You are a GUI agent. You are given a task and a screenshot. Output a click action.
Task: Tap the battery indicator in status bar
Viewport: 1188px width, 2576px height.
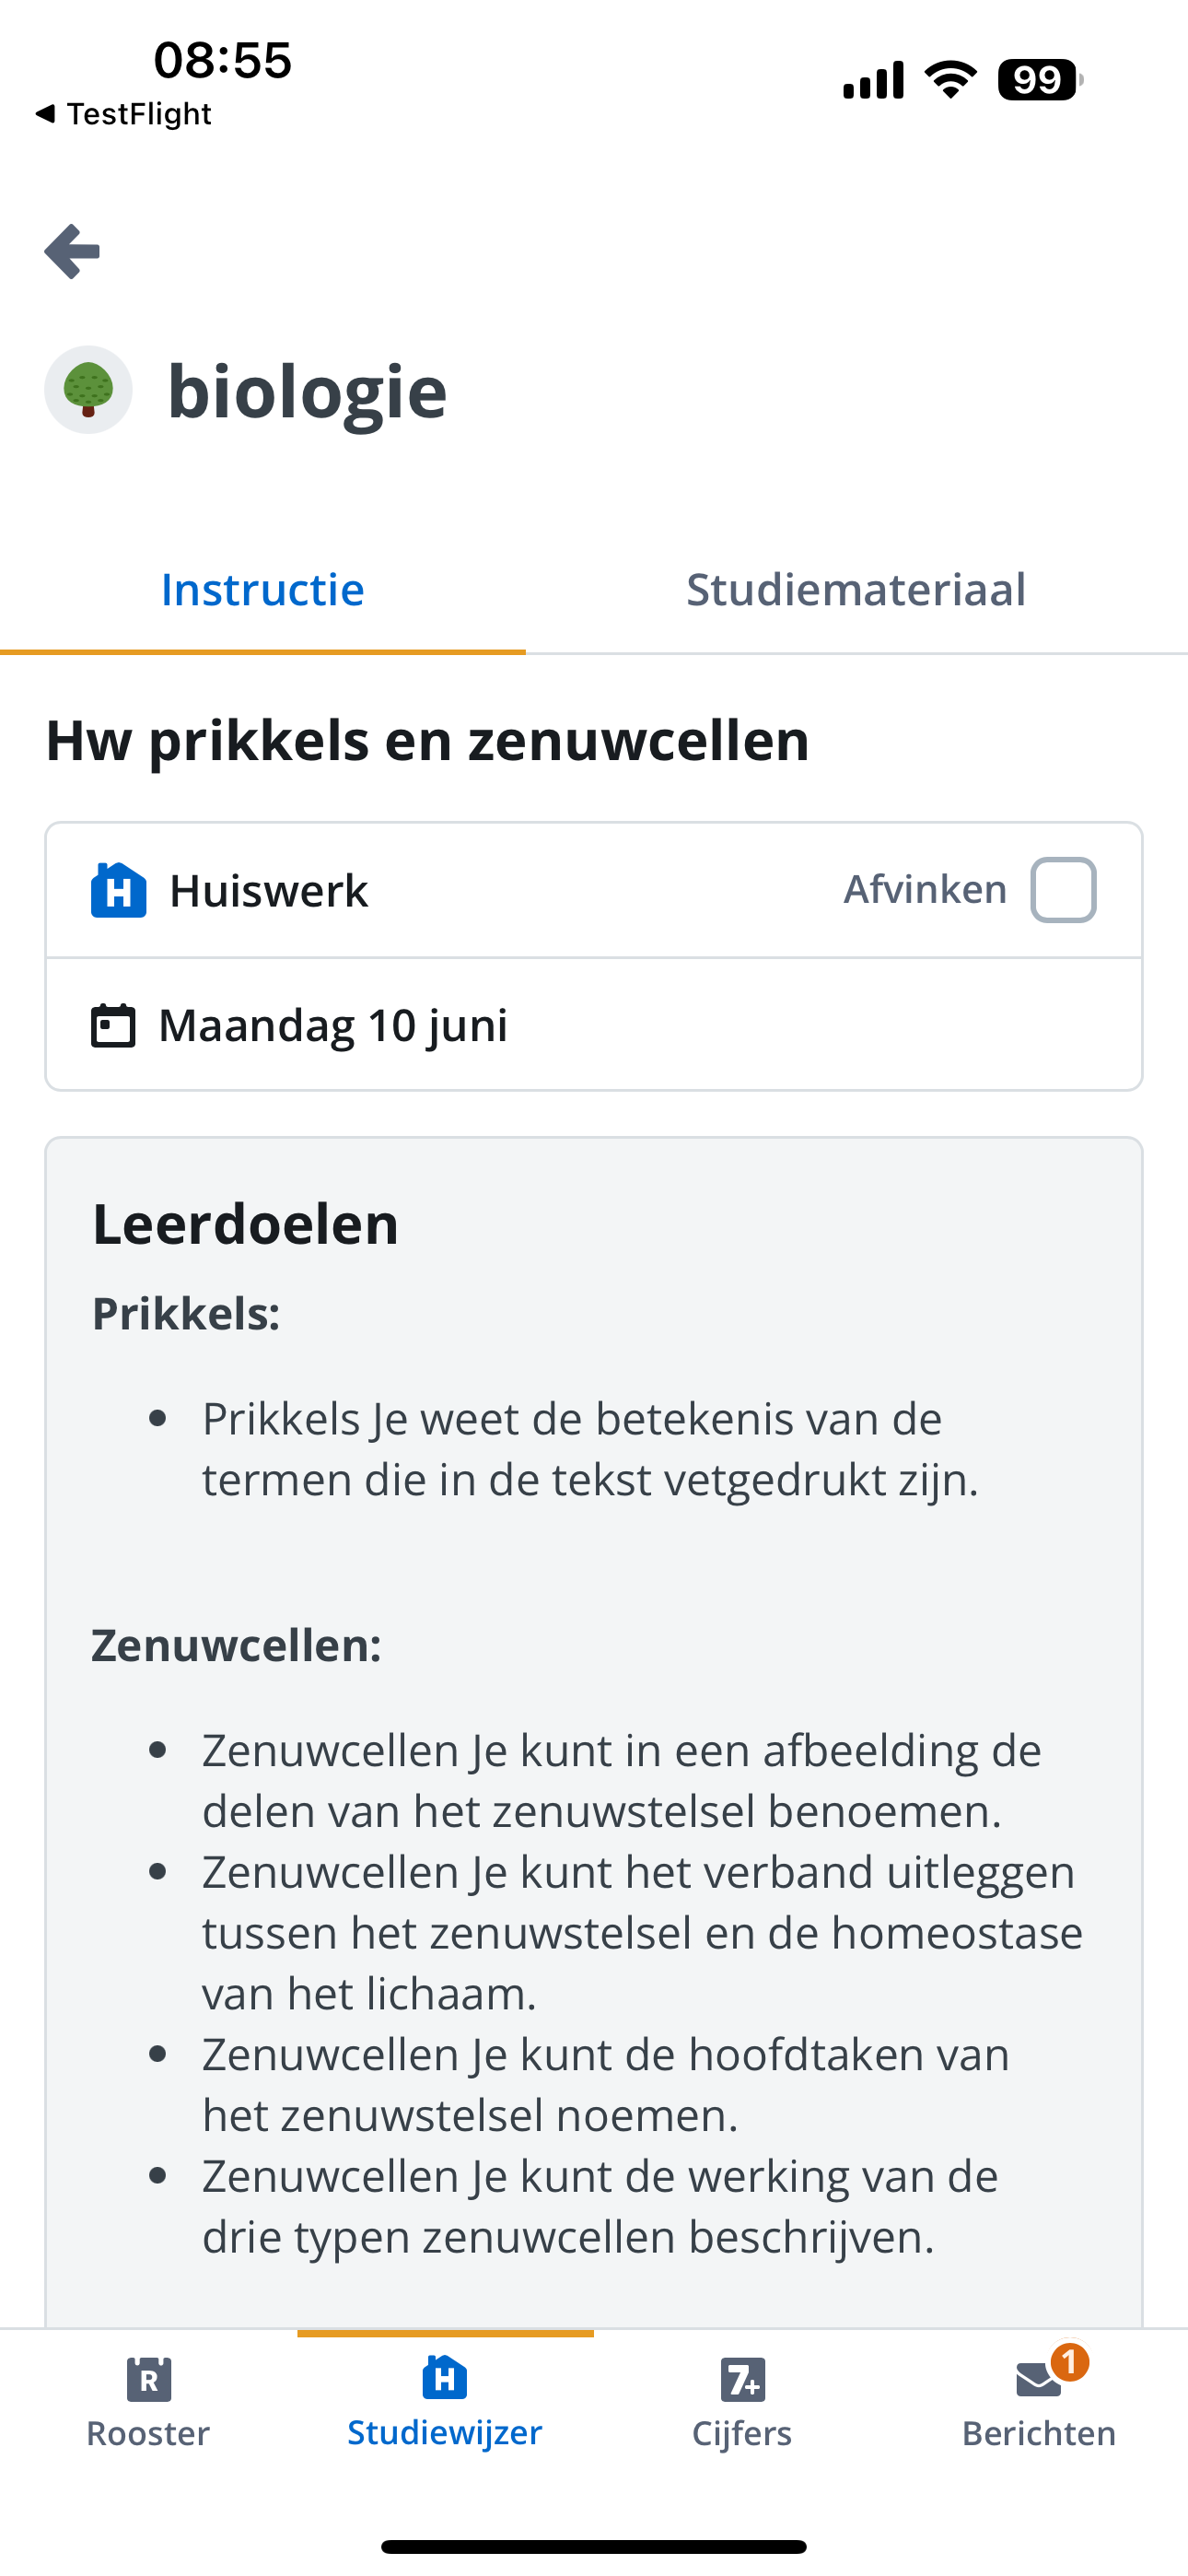pos(1040,80)
